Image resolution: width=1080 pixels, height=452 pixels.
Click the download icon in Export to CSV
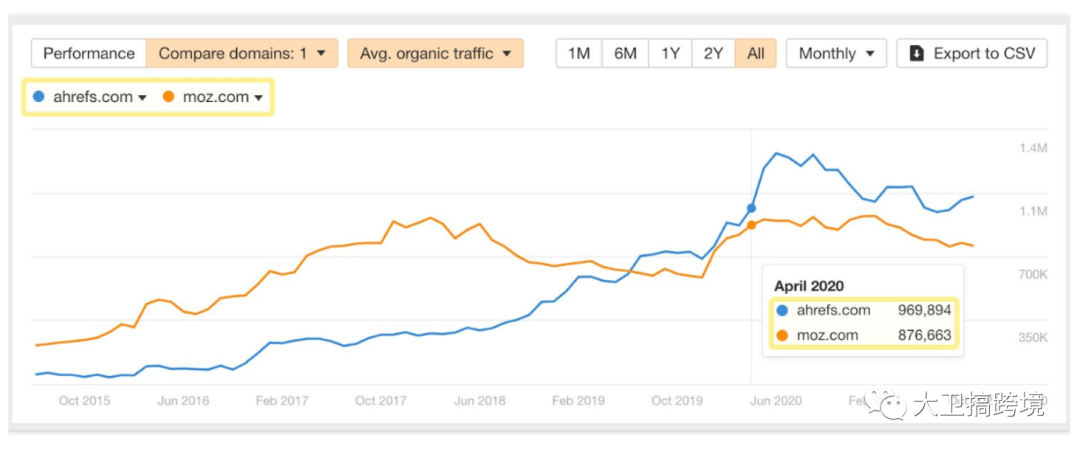coord(917,53)
